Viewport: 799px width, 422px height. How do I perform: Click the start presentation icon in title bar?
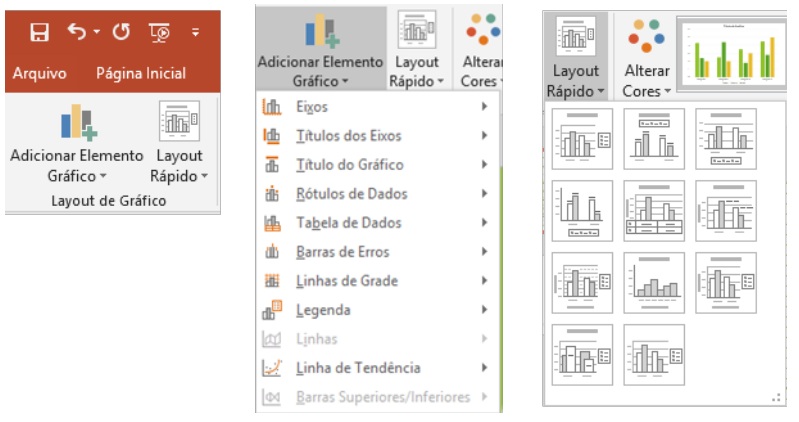point(158,32)
